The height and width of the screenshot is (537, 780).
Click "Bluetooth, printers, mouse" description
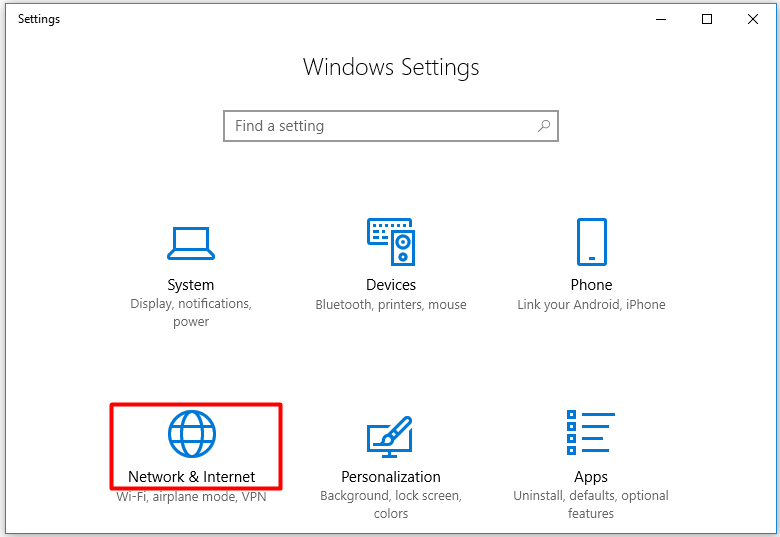(x=391, y=305)
